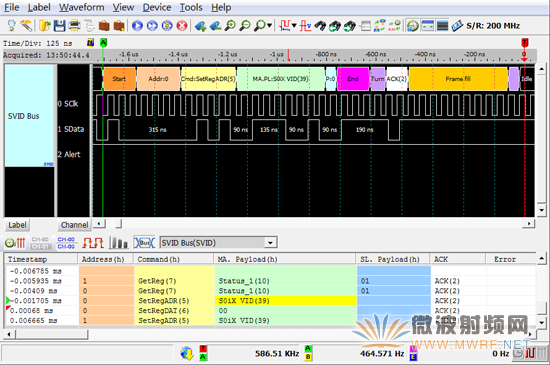Click the Save floppy disk icon
This screenshot has height=365, width=550.
[x=59, y=26]
